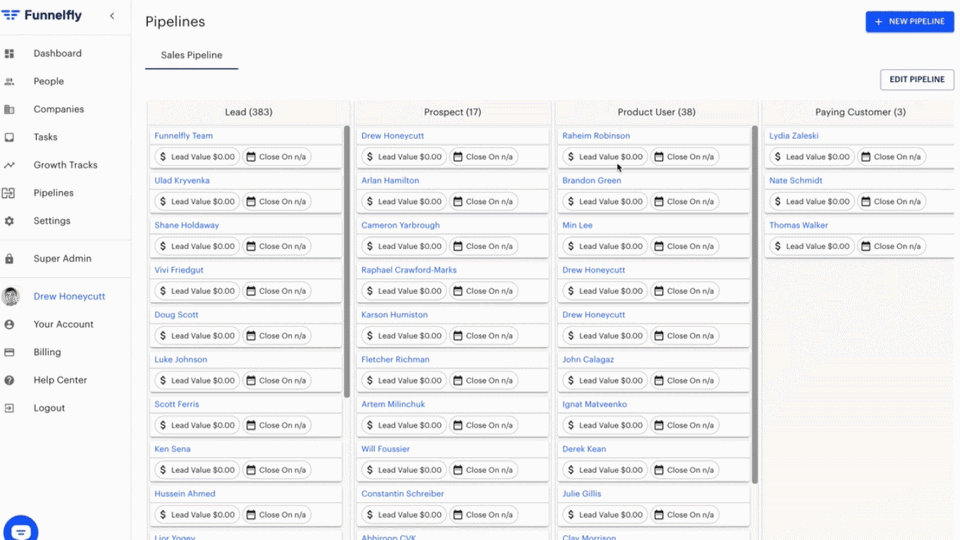Open the chat support bubble
The width and height of the screenshot is (960, 540).
(x=21, y=529)
